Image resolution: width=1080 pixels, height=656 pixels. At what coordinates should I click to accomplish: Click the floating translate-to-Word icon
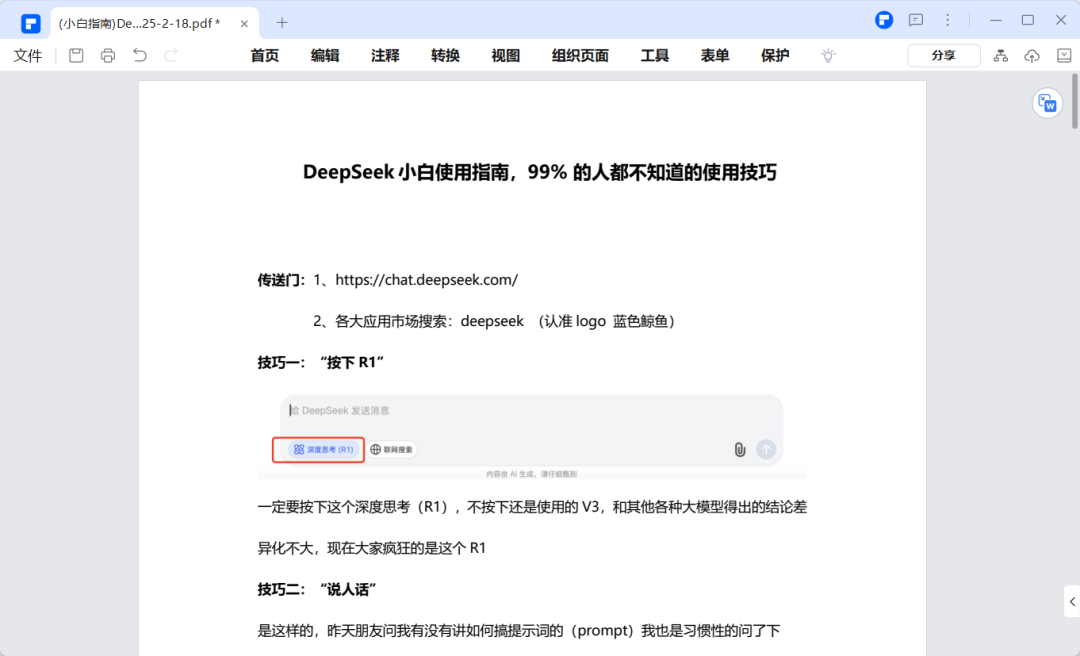pyautogui.click(x=1047, y=103)
